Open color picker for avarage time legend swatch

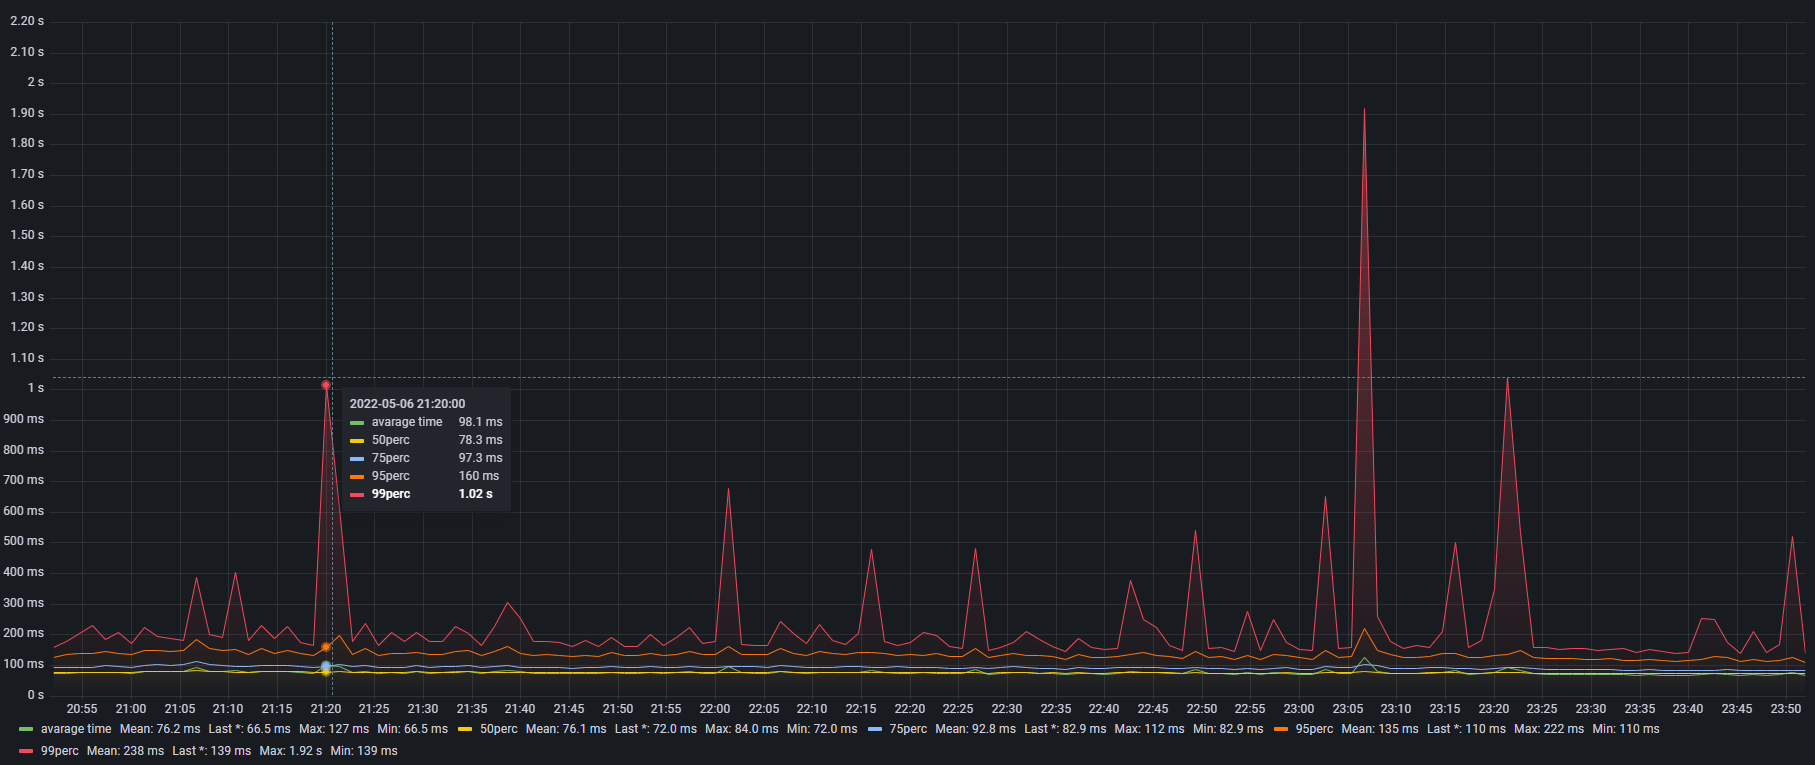tap(26, 729)
